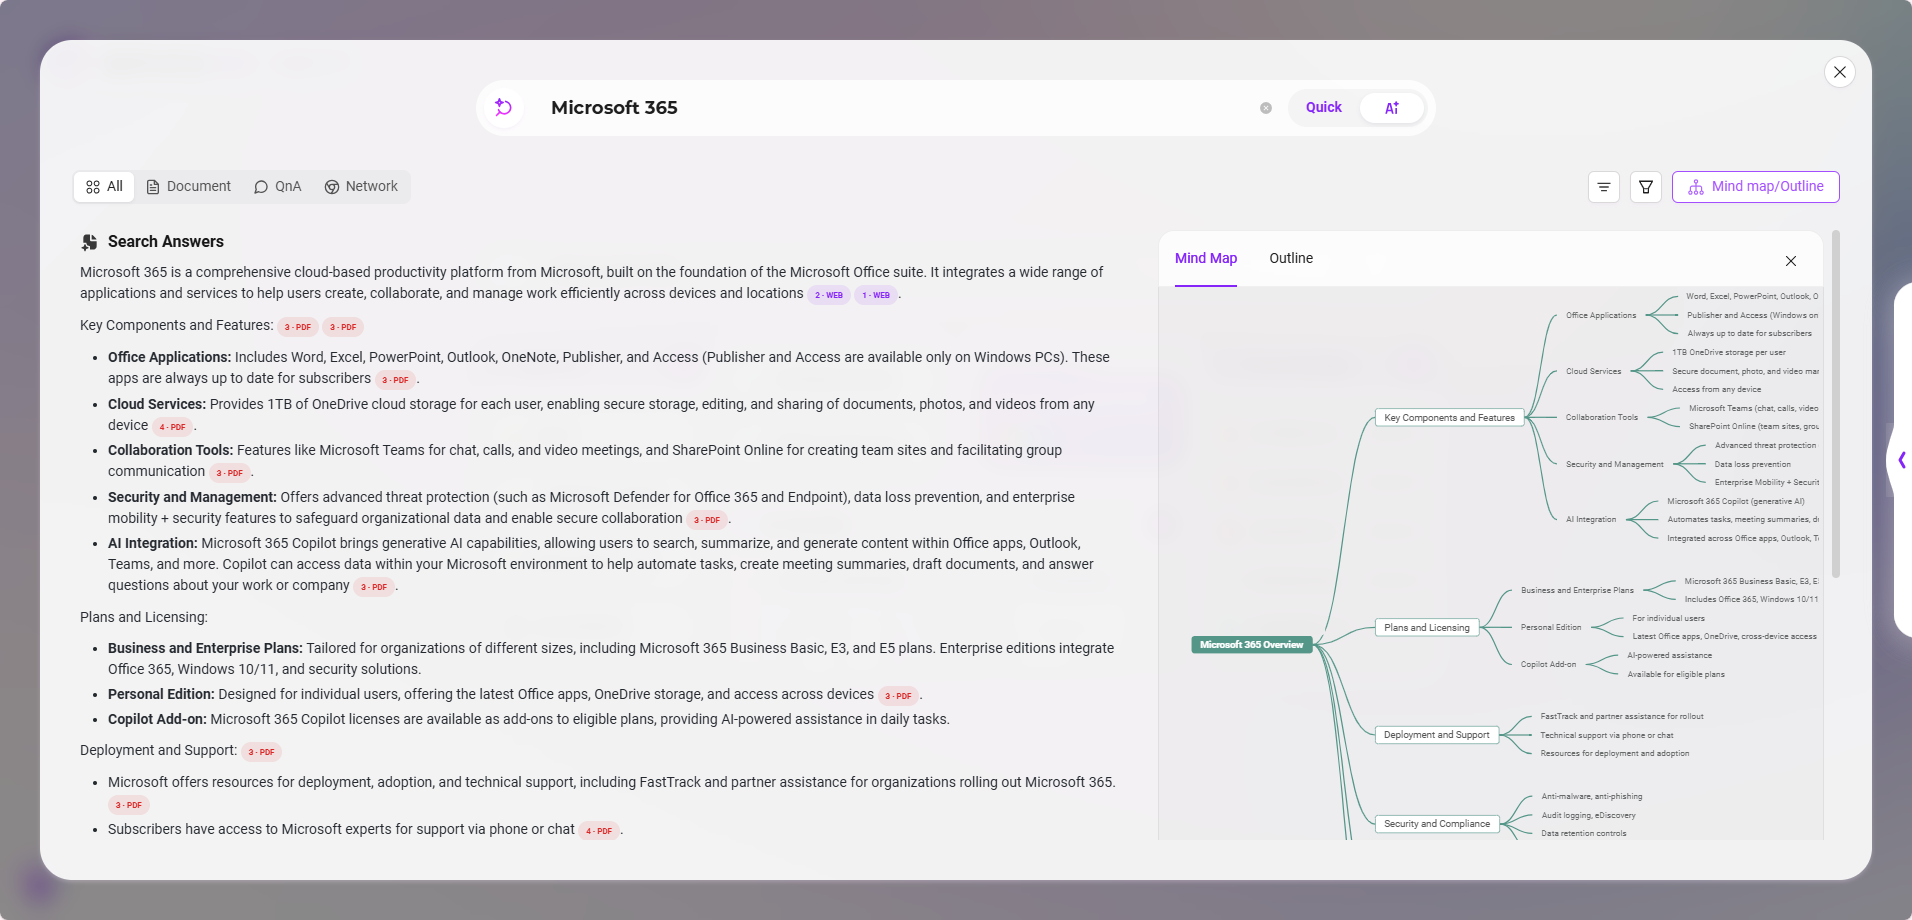The width and height of the screenshot is (1912, 920).
Task: Open the 2 - WEB citation badge
Action: tap(828, 295)
